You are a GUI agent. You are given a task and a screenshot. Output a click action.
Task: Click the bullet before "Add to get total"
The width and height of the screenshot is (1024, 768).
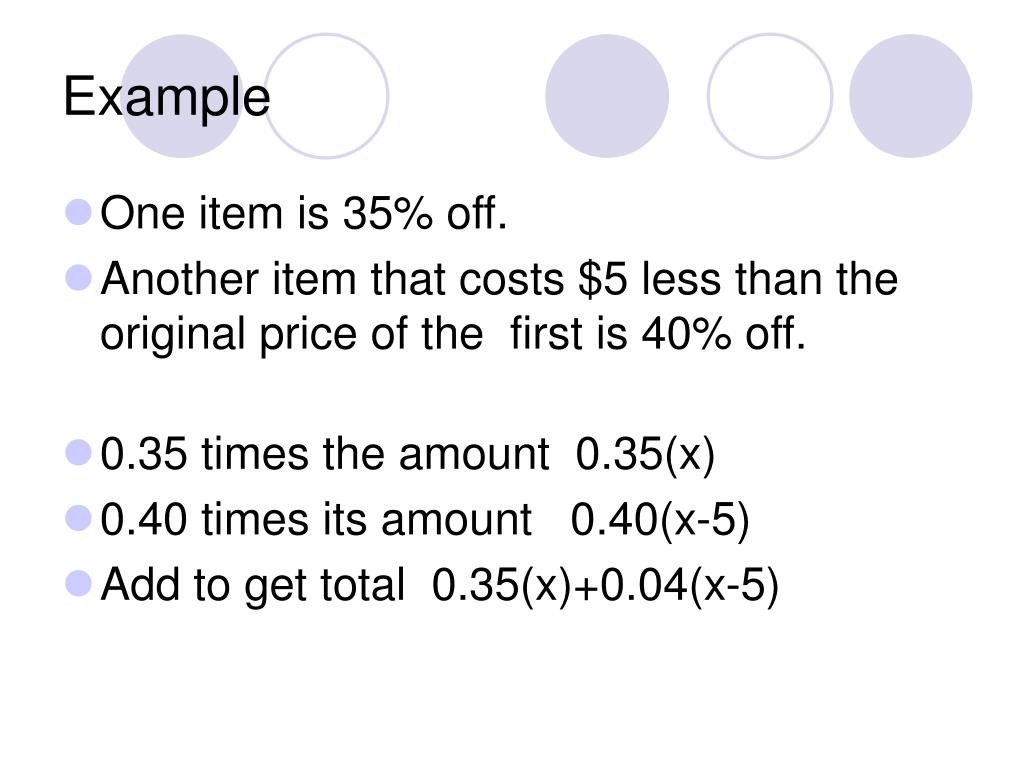coord(78,584)
